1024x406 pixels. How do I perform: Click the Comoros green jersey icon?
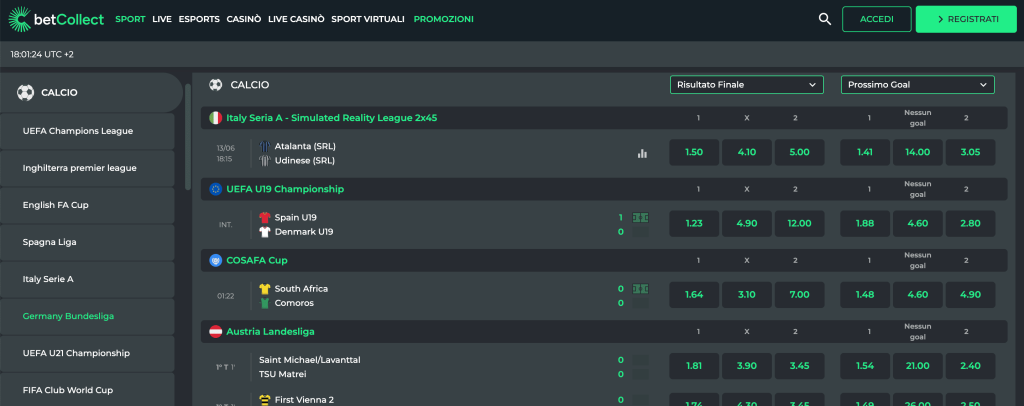pyautogui.click(x=264, y=303)
